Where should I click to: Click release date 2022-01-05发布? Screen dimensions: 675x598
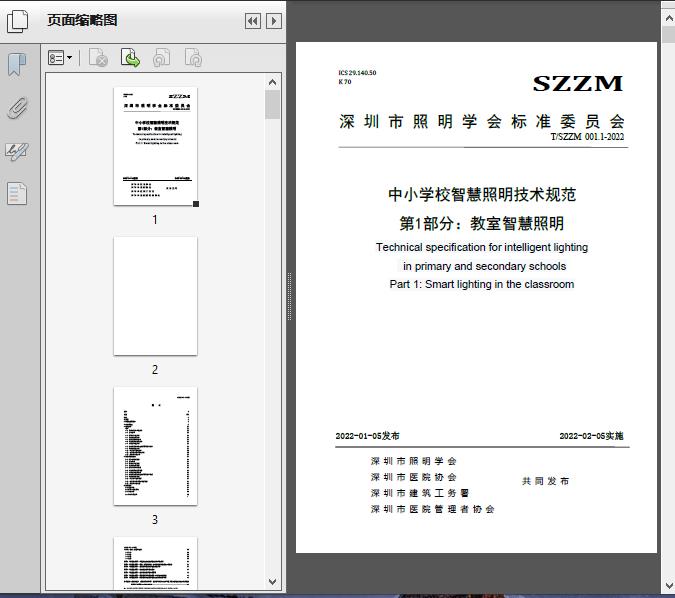click(367, 436)
